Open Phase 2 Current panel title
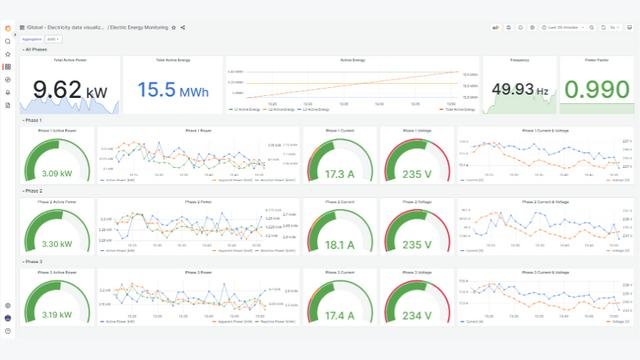This screenshot has height=360, width=640. [340, 202]
